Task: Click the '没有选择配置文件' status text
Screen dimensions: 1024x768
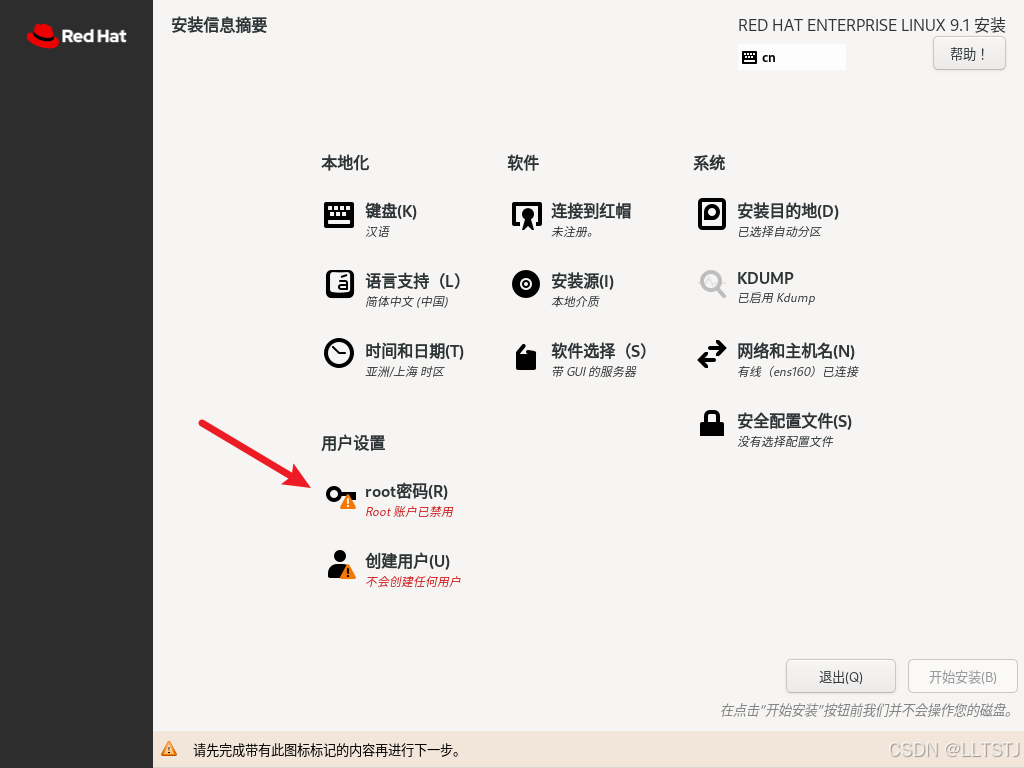Action: coord(785,442)
